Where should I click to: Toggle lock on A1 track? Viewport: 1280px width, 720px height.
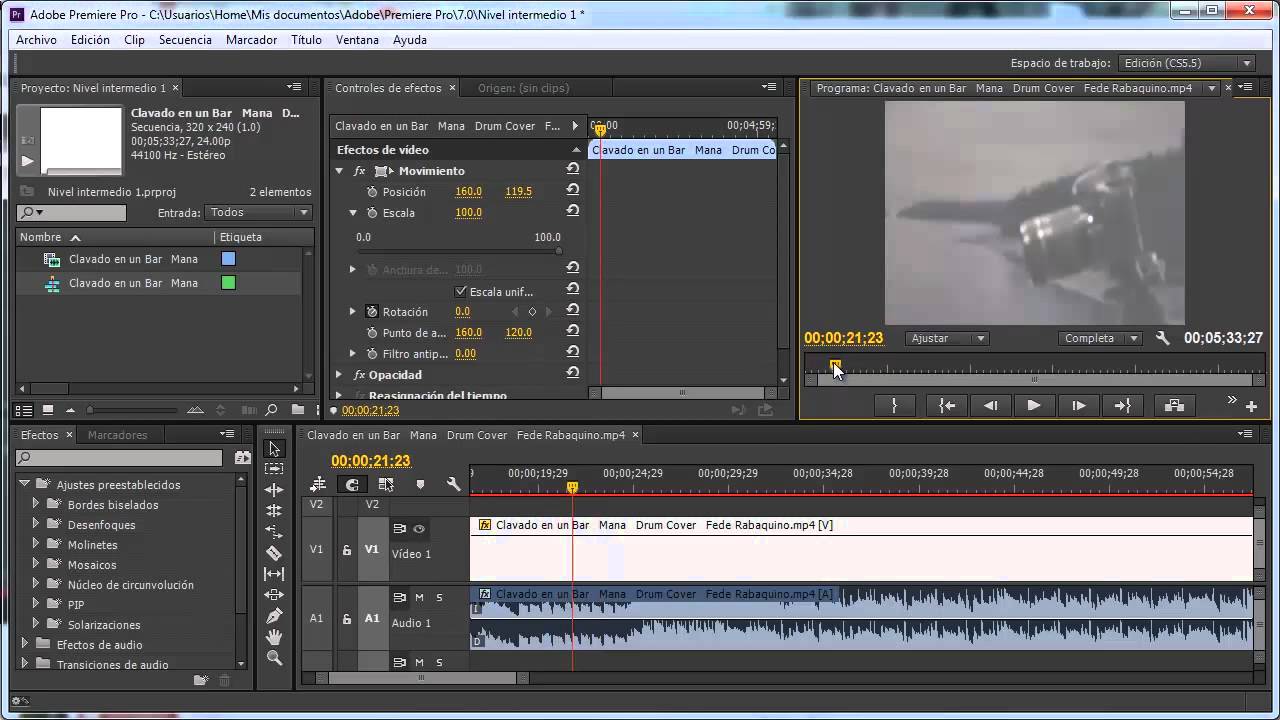point(347,619)
